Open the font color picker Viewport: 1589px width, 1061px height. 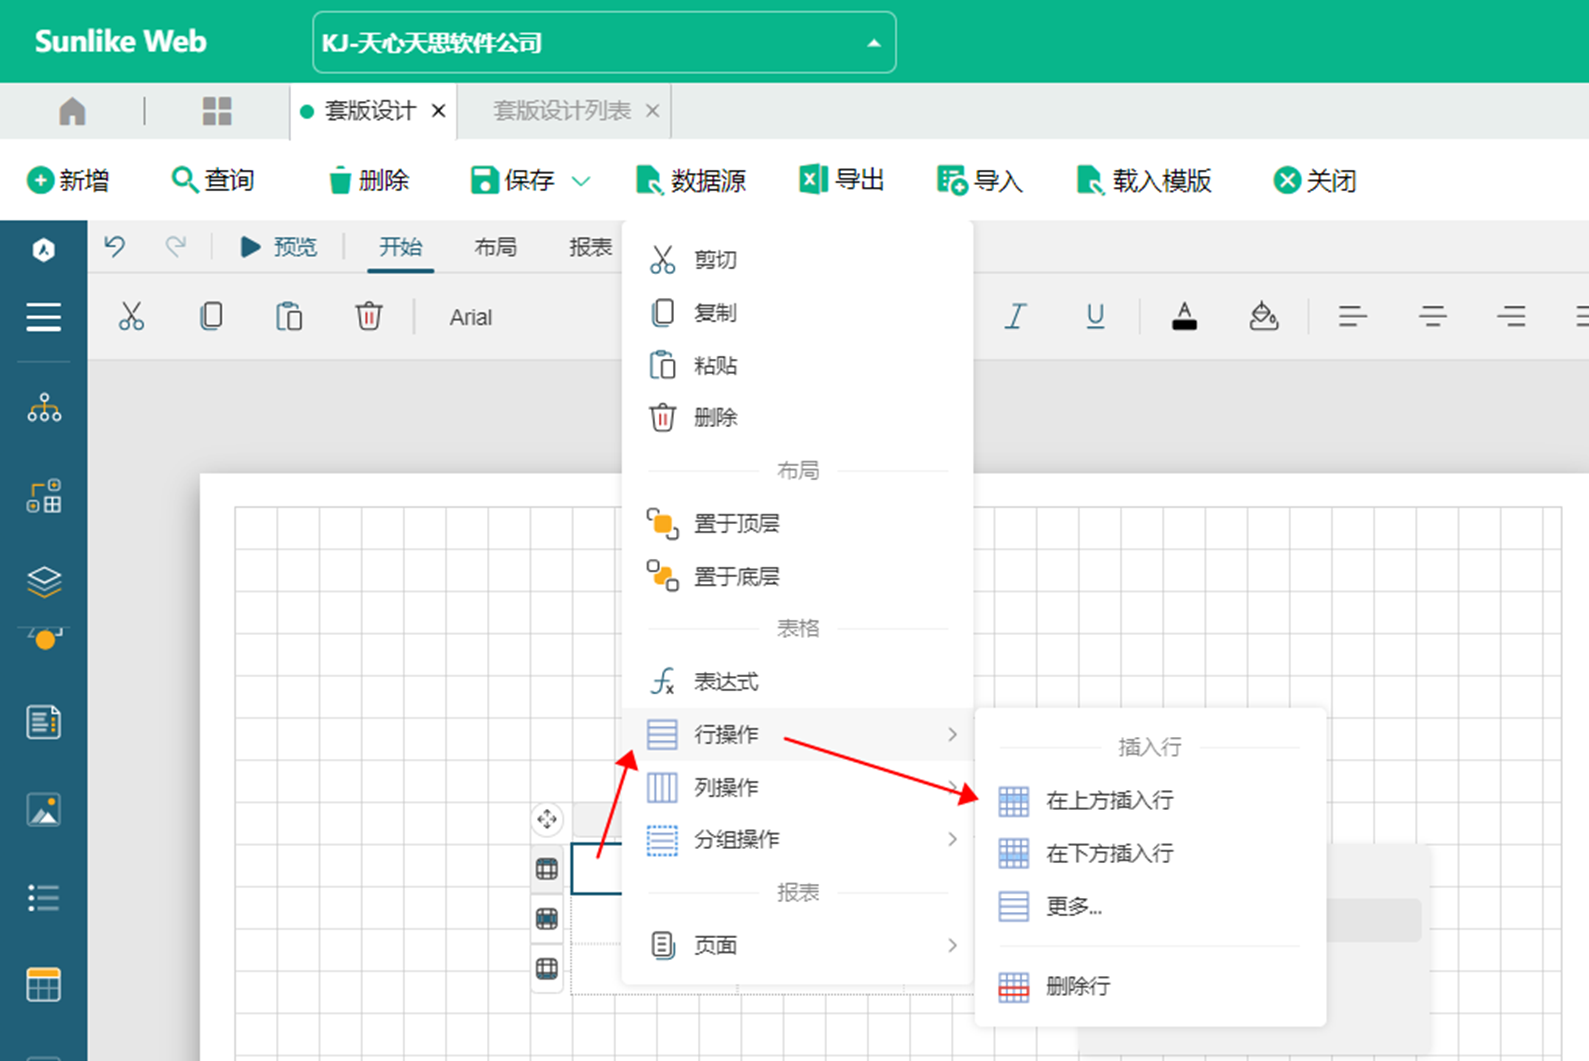point(1184,316)
